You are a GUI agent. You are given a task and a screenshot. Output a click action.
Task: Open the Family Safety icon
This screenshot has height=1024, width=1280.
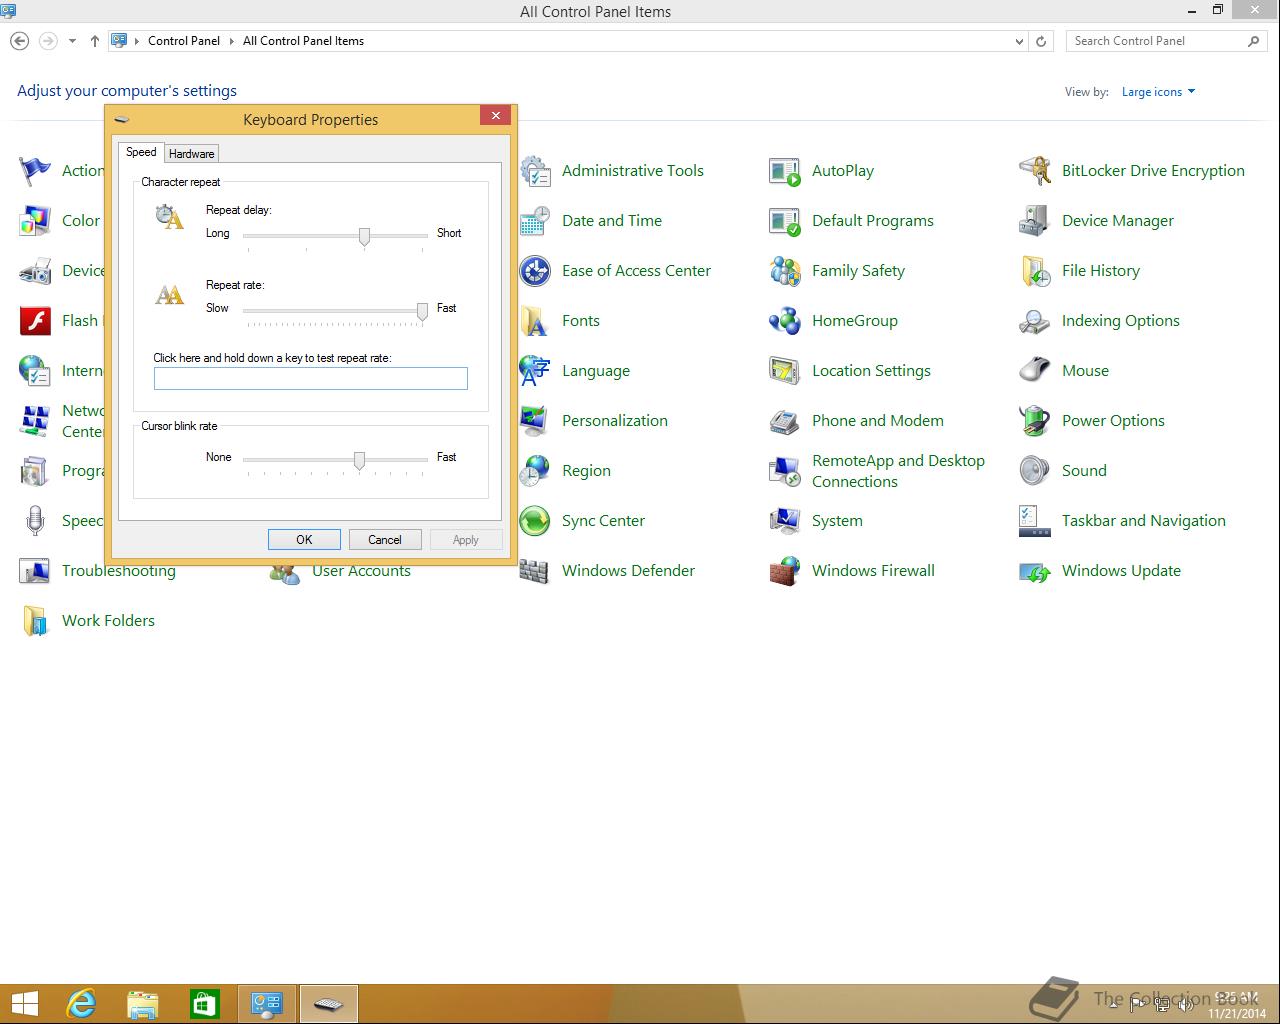coord(785,271)
